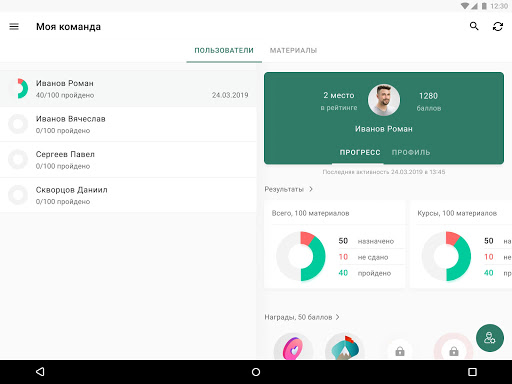Tap the Android home circle button

(256, 372)
